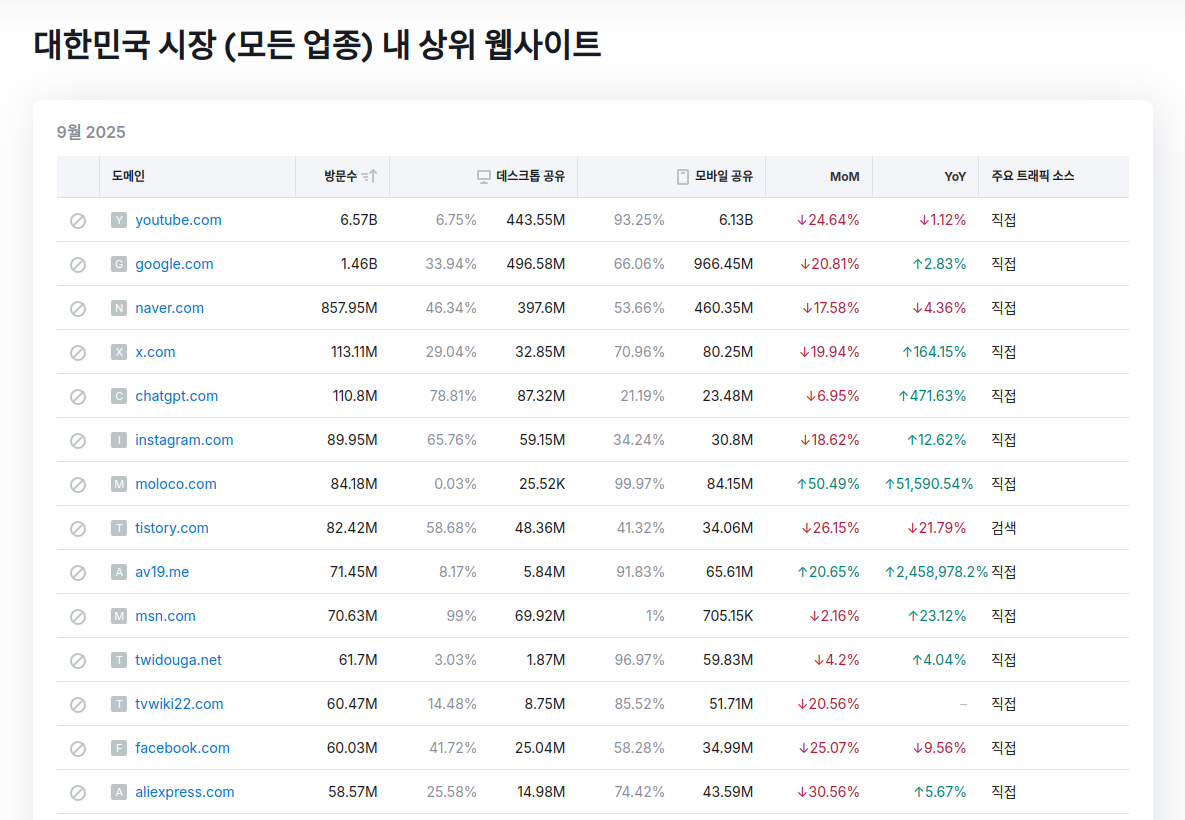1185x820 pixels.
Task: Click the block icon in the chatgpt.com row
Action: 78,397
